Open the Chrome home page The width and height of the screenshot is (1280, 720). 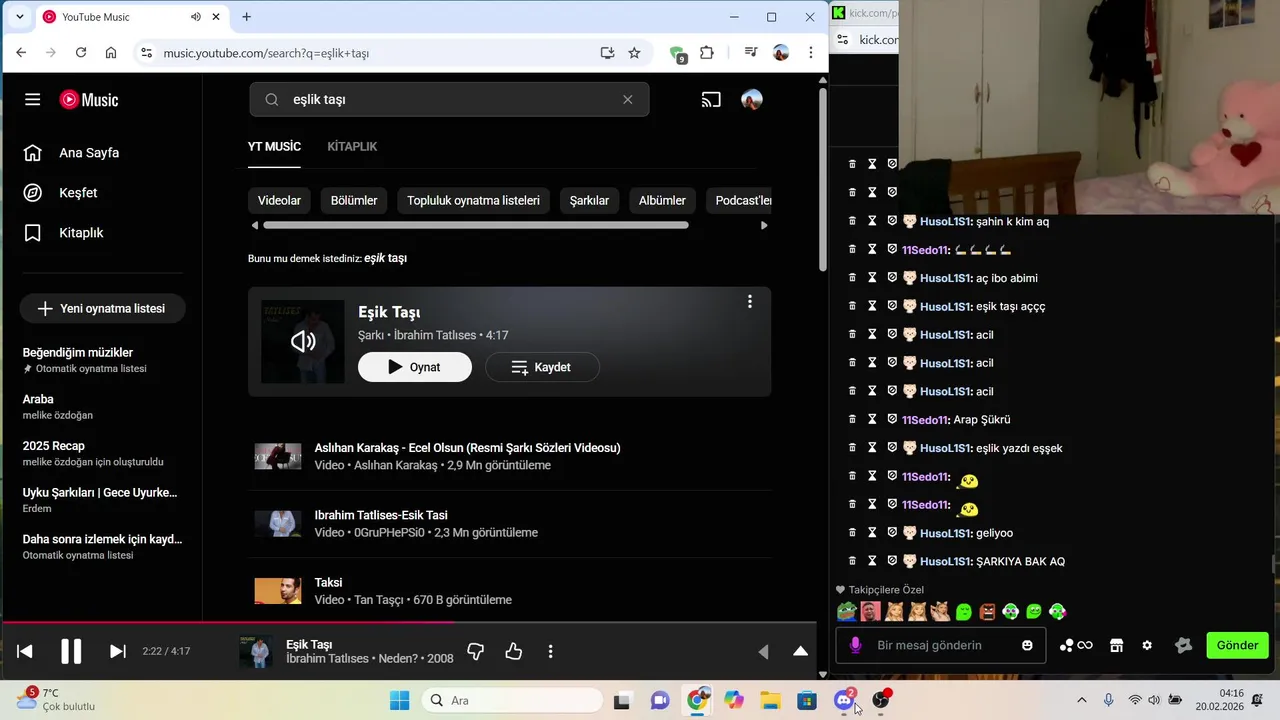pyautogui.click(x=111, y=53)
